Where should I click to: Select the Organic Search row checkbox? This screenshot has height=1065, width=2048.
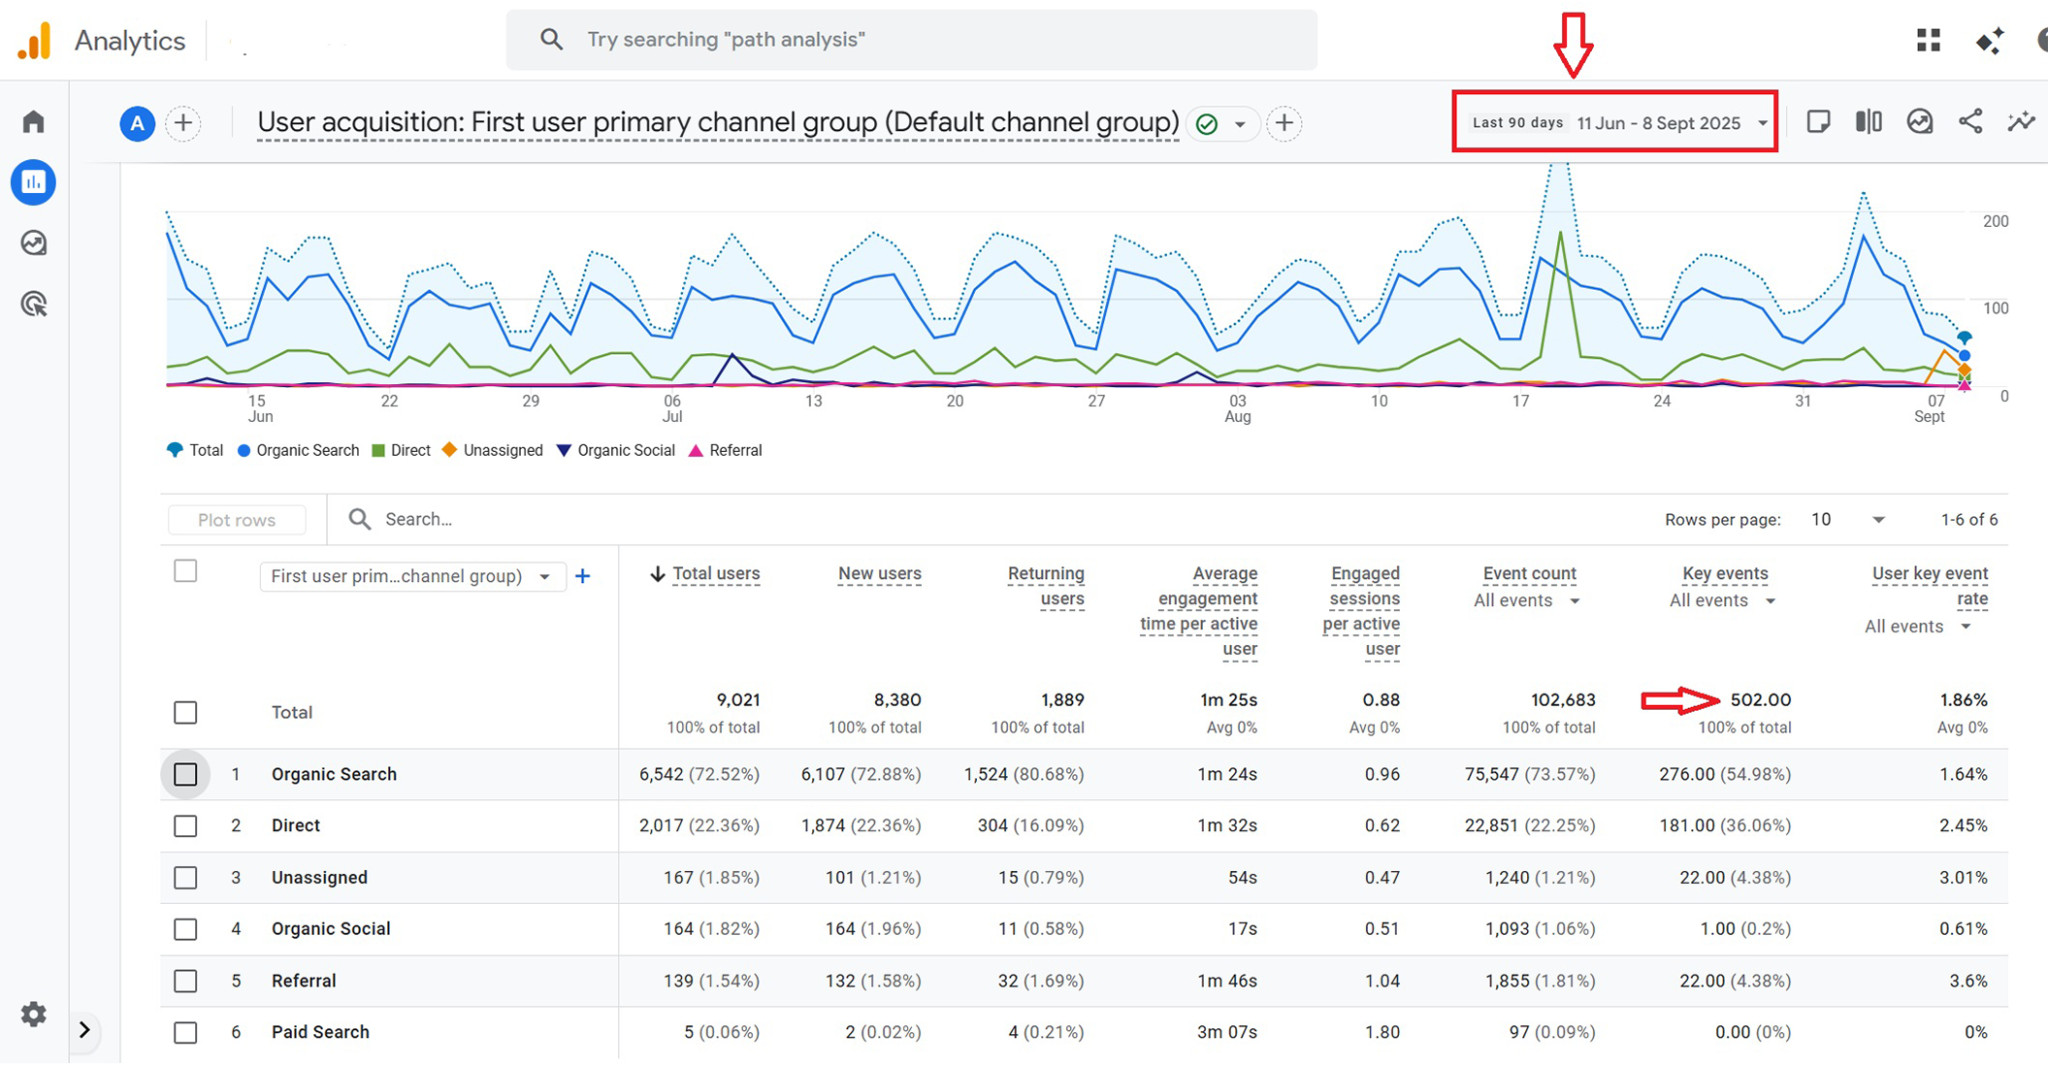click(185, 774)
